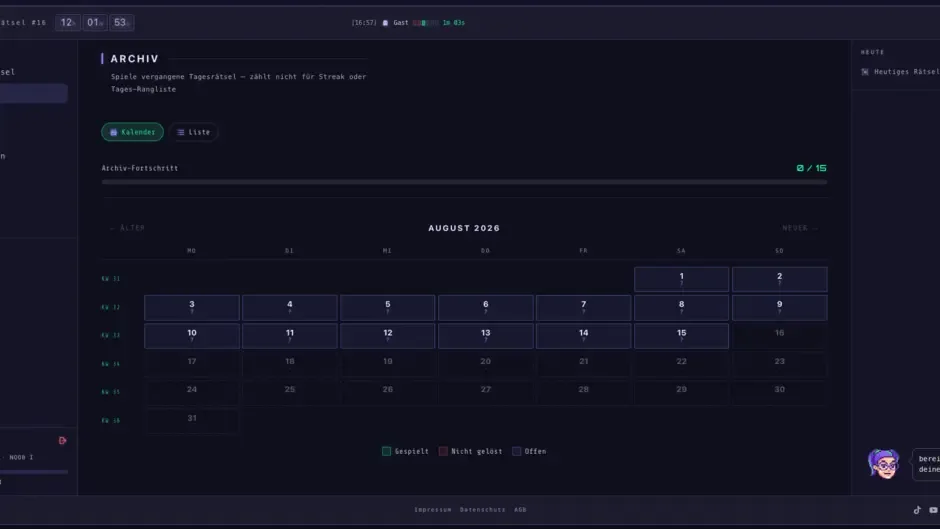940x529 pixels.
Task: Click the calendar icon in the Kalender button
Action: [113, 132]
